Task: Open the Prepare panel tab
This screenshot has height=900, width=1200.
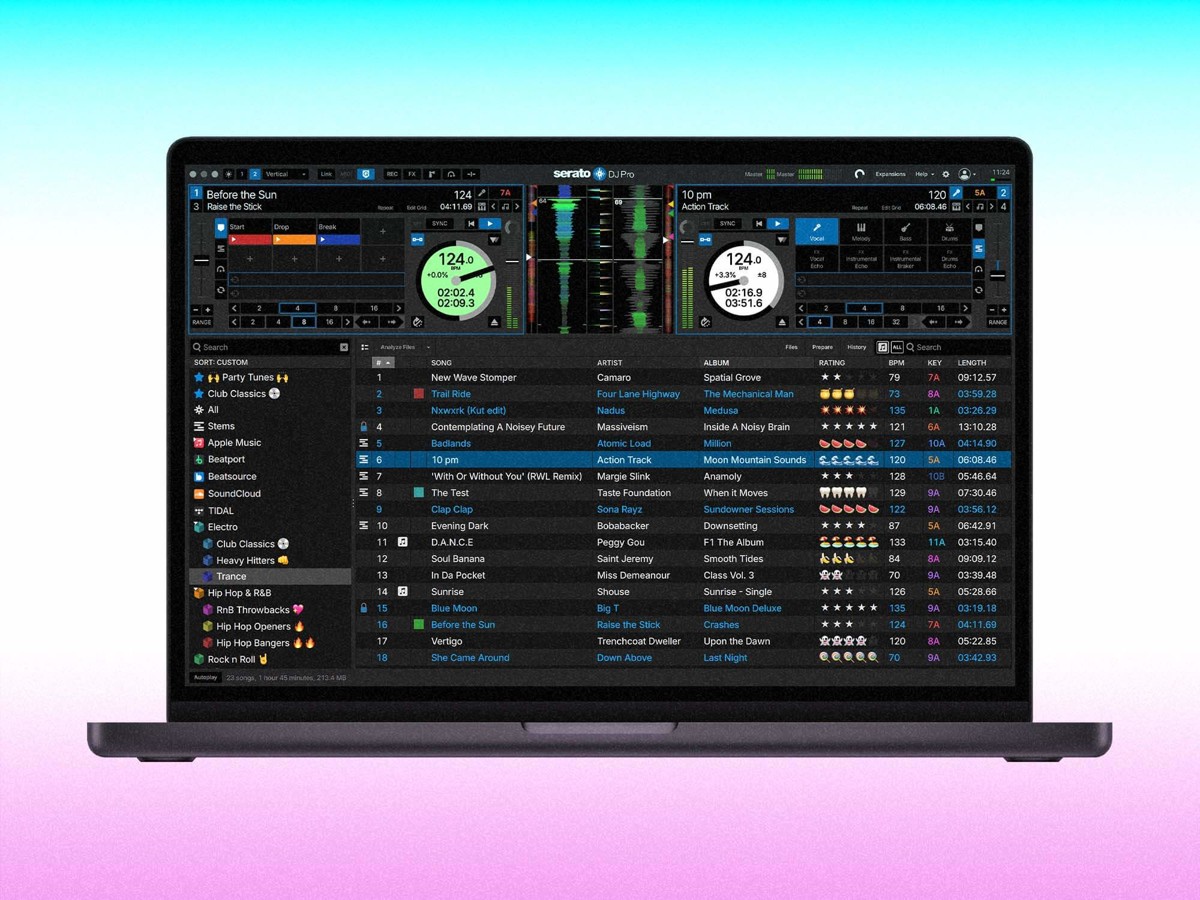Action: (822, 347)
